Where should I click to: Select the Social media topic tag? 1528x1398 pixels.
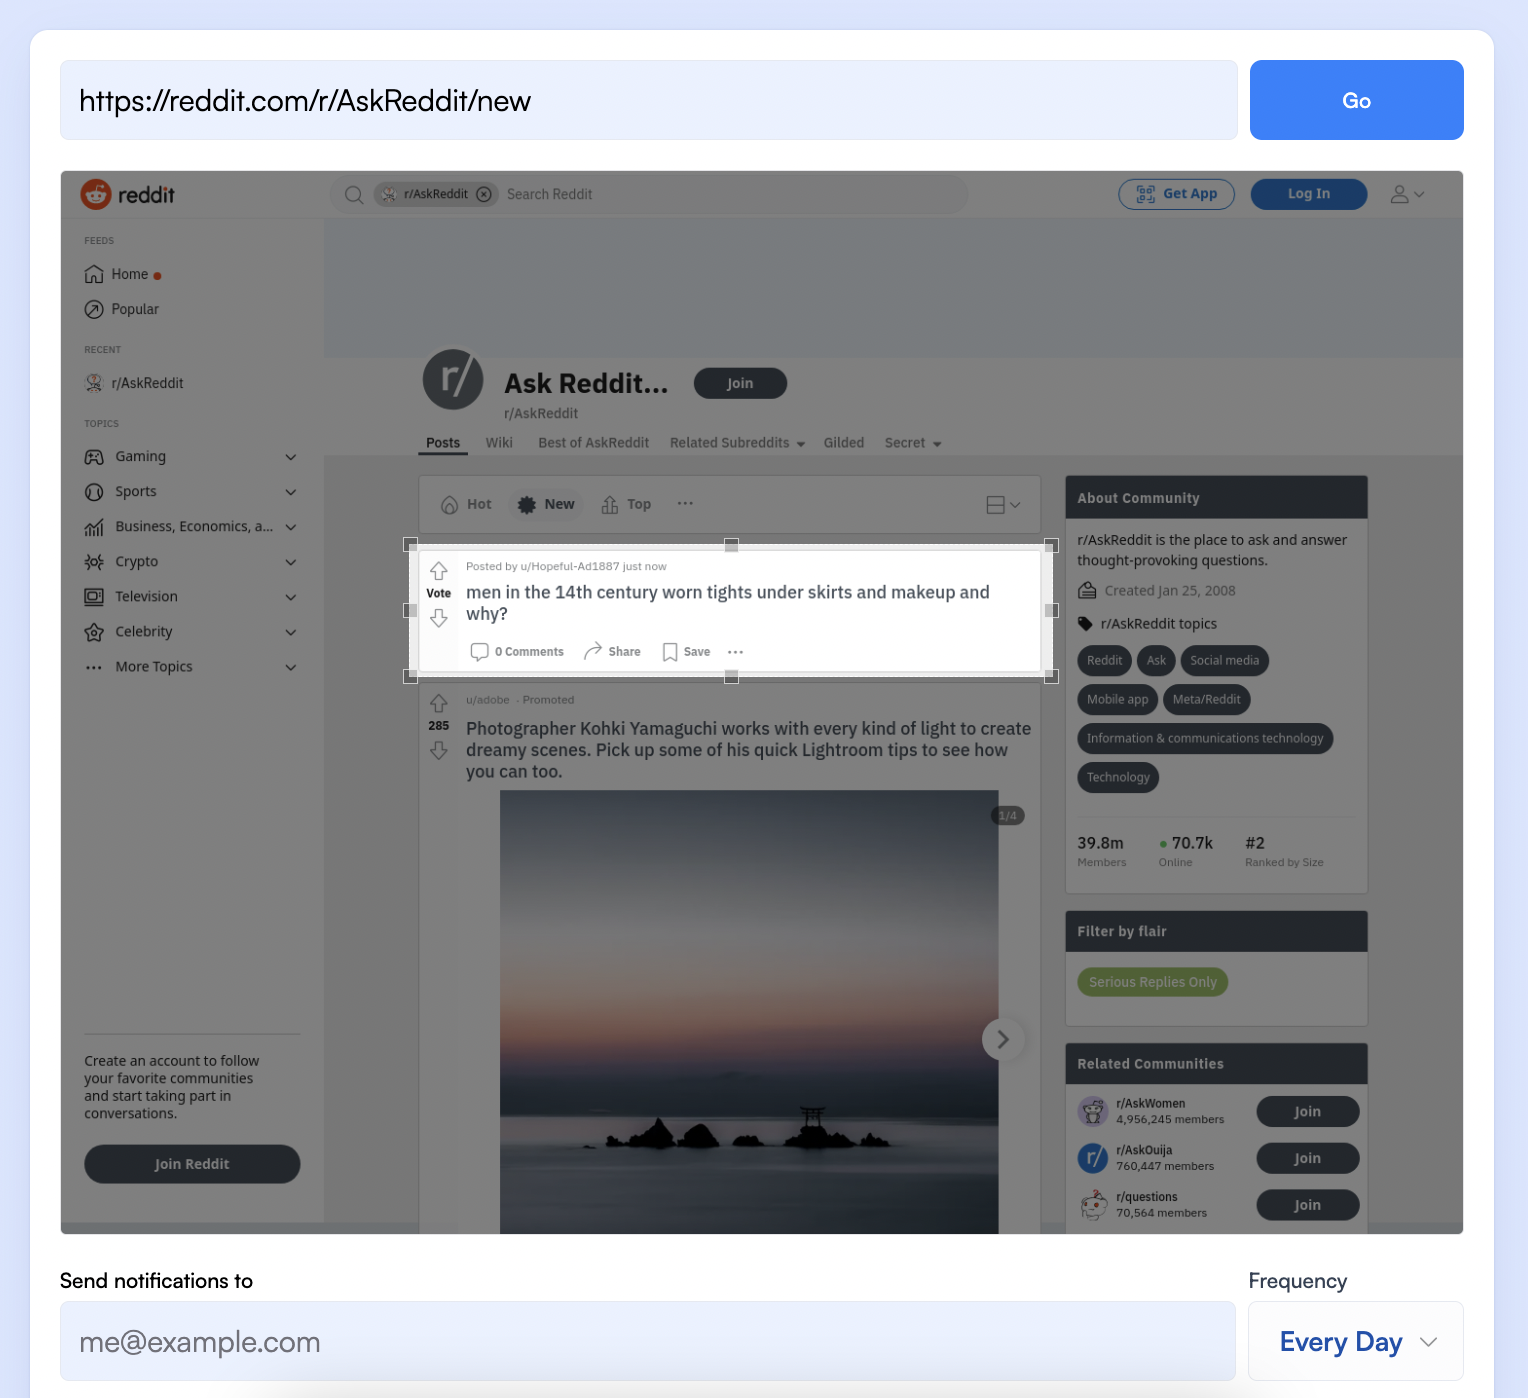pos(1224,660)
